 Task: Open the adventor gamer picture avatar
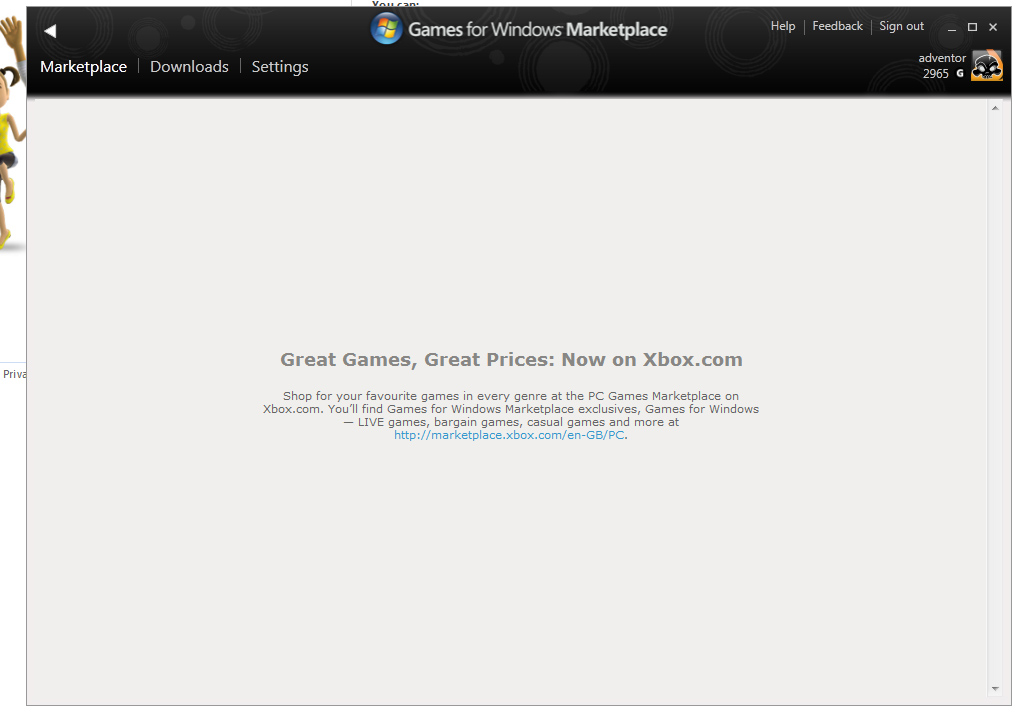[987, 66]
